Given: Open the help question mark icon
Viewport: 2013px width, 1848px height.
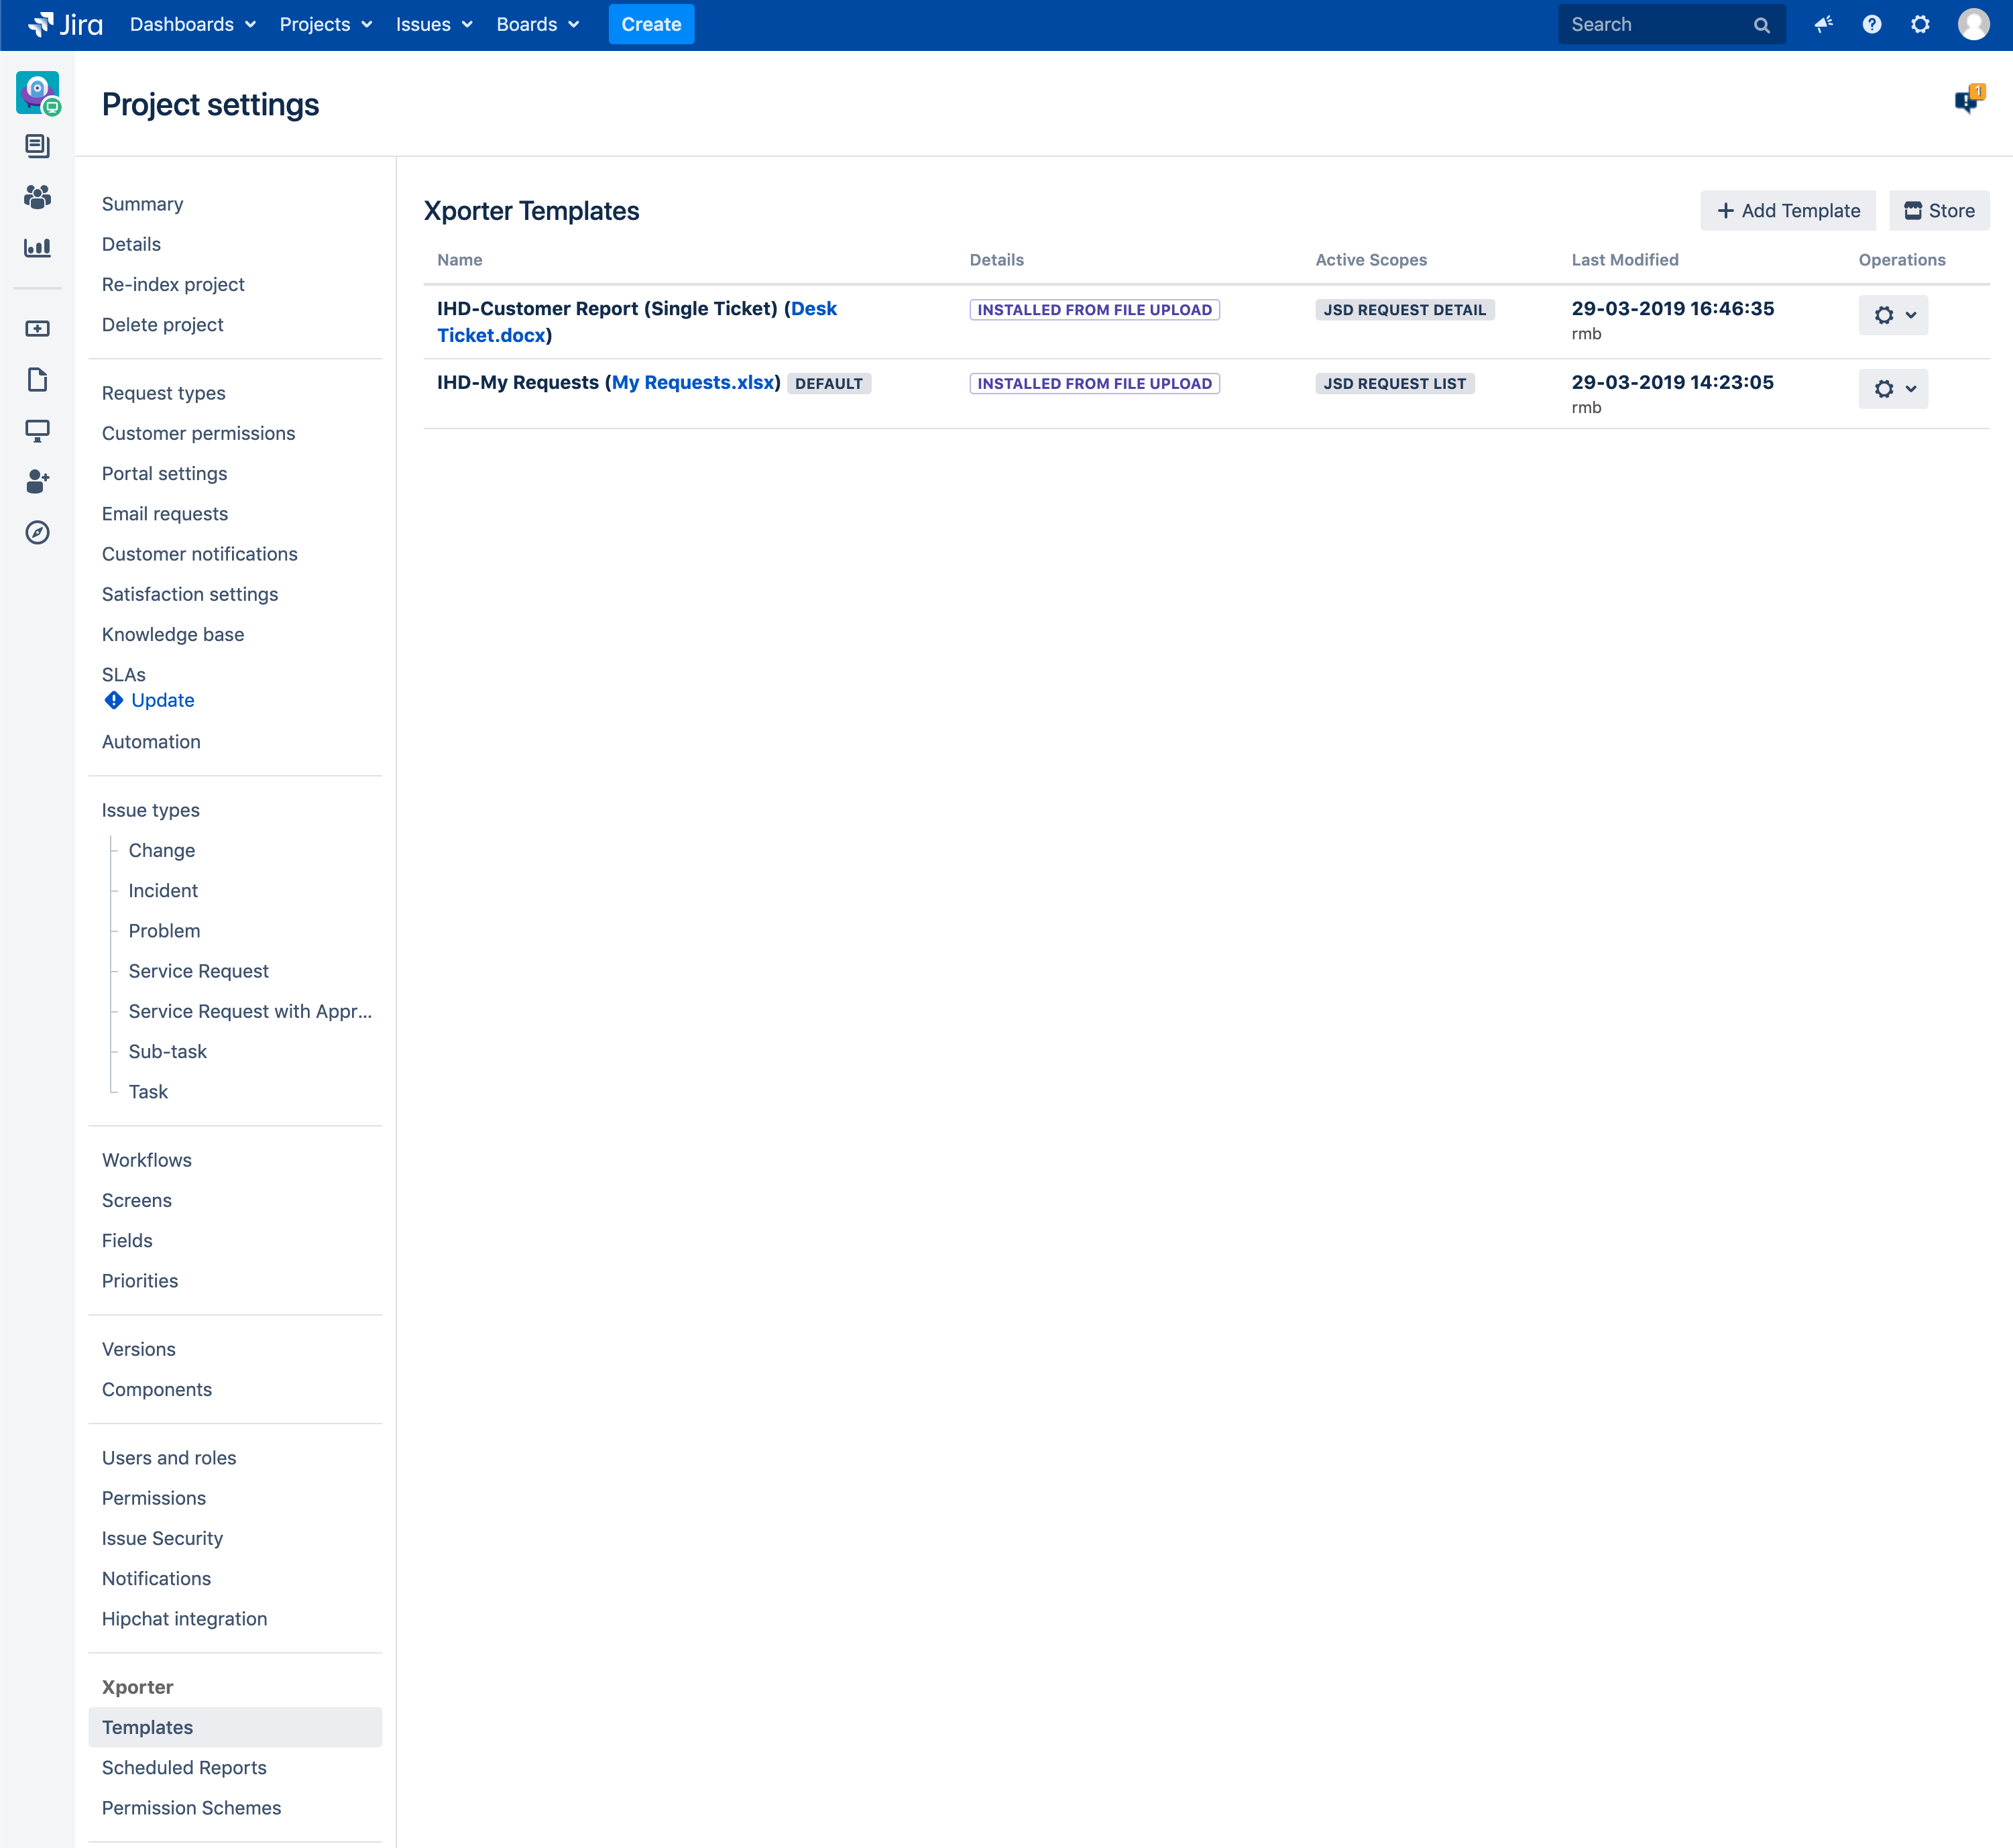Looking at the screenshot, I should click(1871, 24).
